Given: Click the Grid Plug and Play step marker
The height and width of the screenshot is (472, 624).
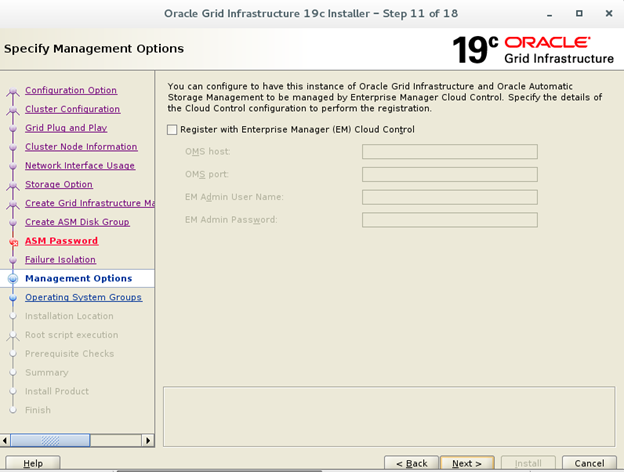Looking at the screenshot, I should point(13,129).
